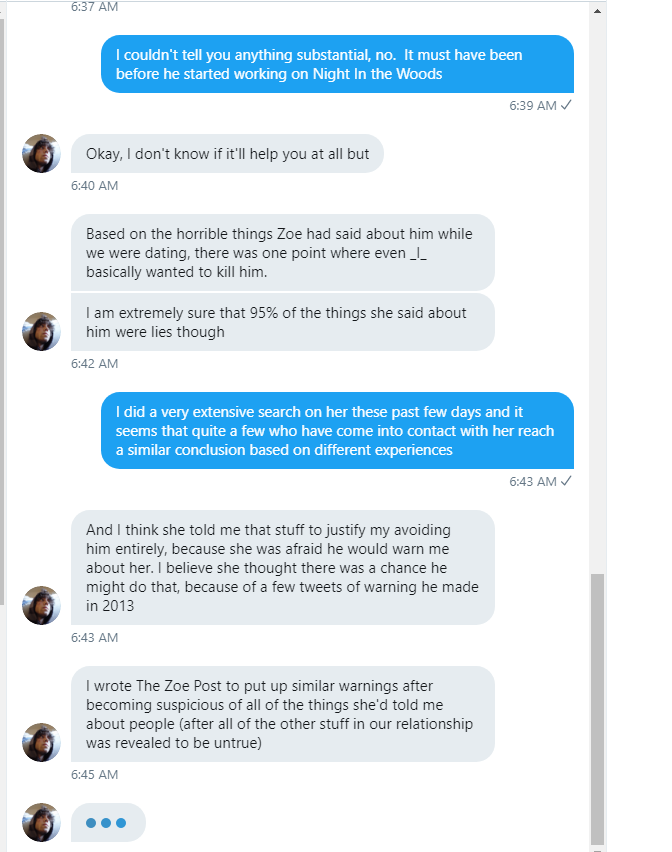Click the "I am extremely sure that 95%" bubble

[282, 322]
